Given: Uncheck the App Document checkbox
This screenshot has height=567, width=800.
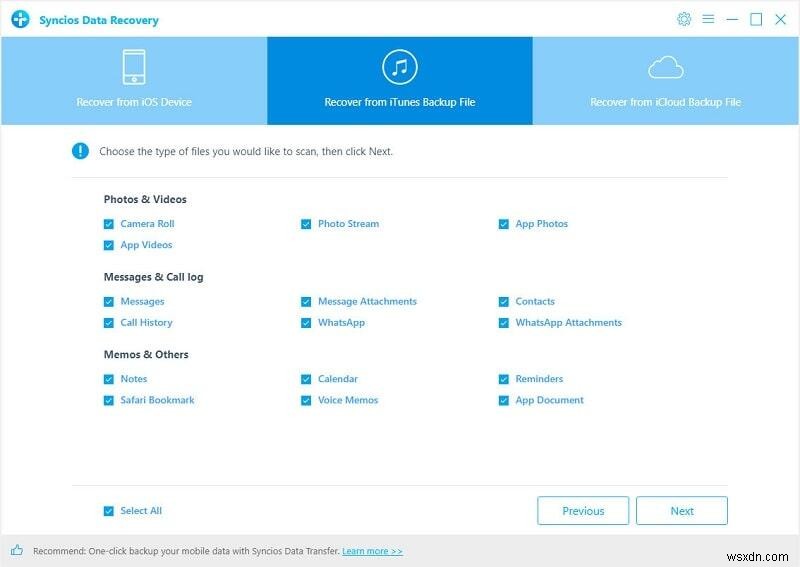Looking at the screenshot, I should [504, 401].
